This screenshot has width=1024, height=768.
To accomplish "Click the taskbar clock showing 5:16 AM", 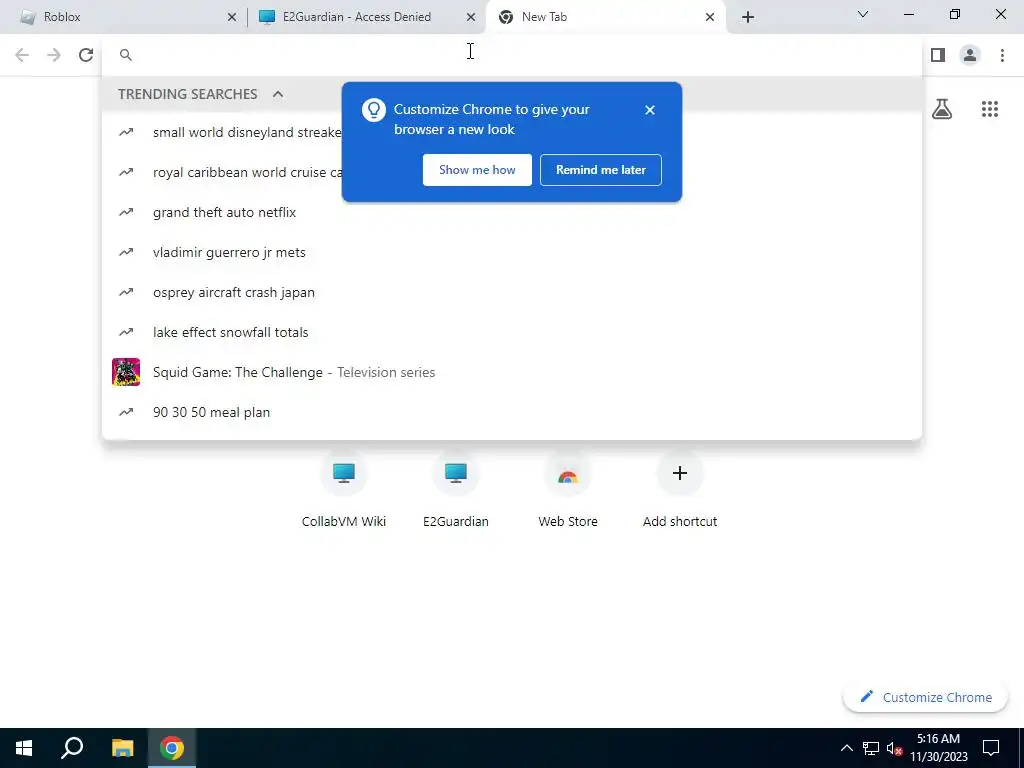I will point(939,748).
